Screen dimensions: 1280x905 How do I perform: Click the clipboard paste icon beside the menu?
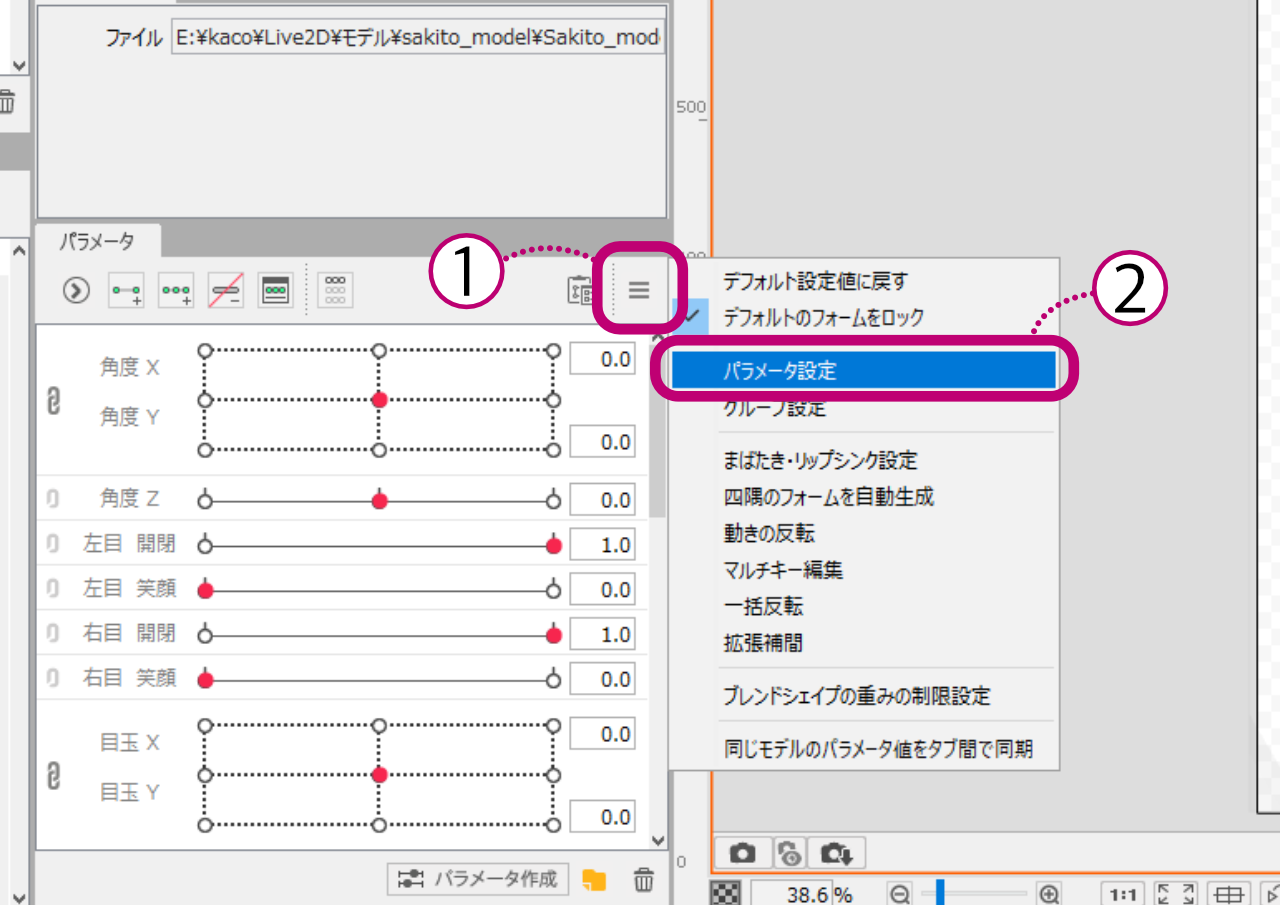click(x=580, y=290)
